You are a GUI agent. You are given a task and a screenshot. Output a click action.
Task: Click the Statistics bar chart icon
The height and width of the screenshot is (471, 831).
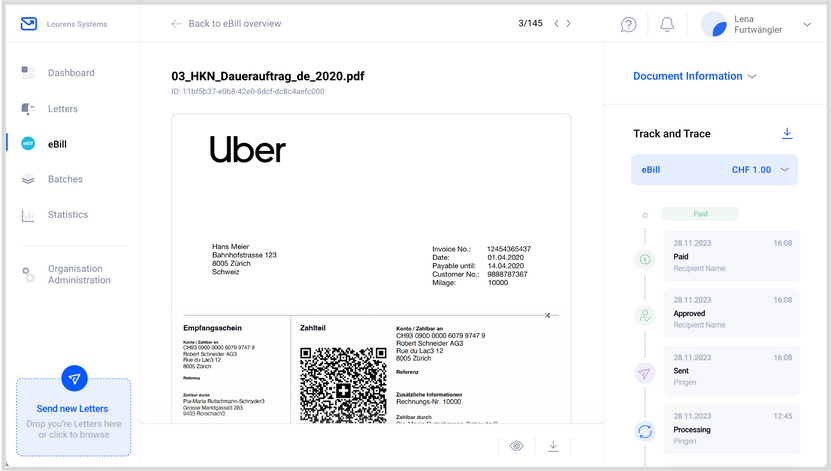[x=28, y=215]
